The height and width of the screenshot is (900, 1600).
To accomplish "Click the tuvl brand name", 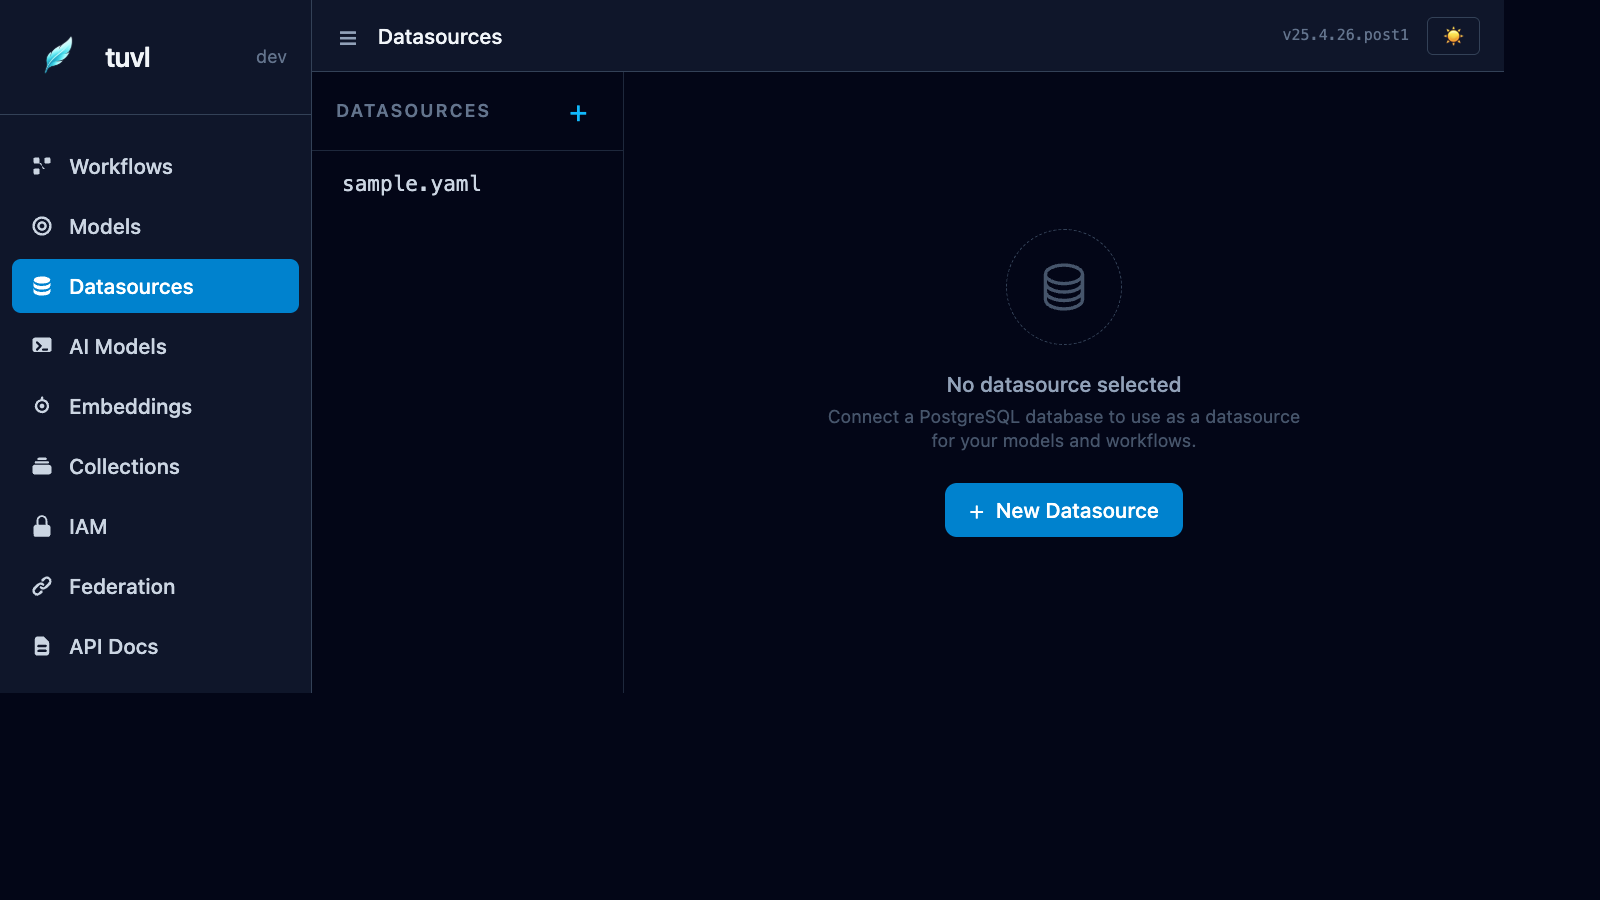I will click(128, 57).
